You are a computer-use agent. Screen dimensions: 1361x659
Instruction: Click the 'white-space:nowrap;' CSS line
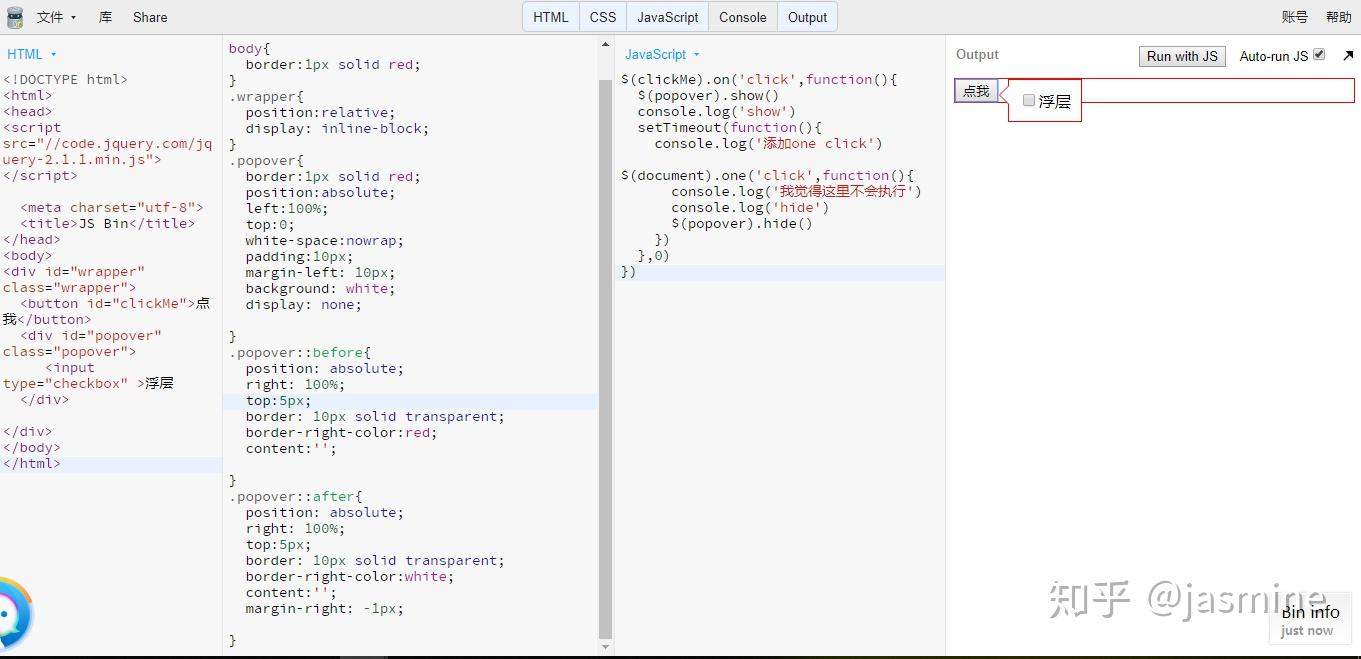coord(324,240)
